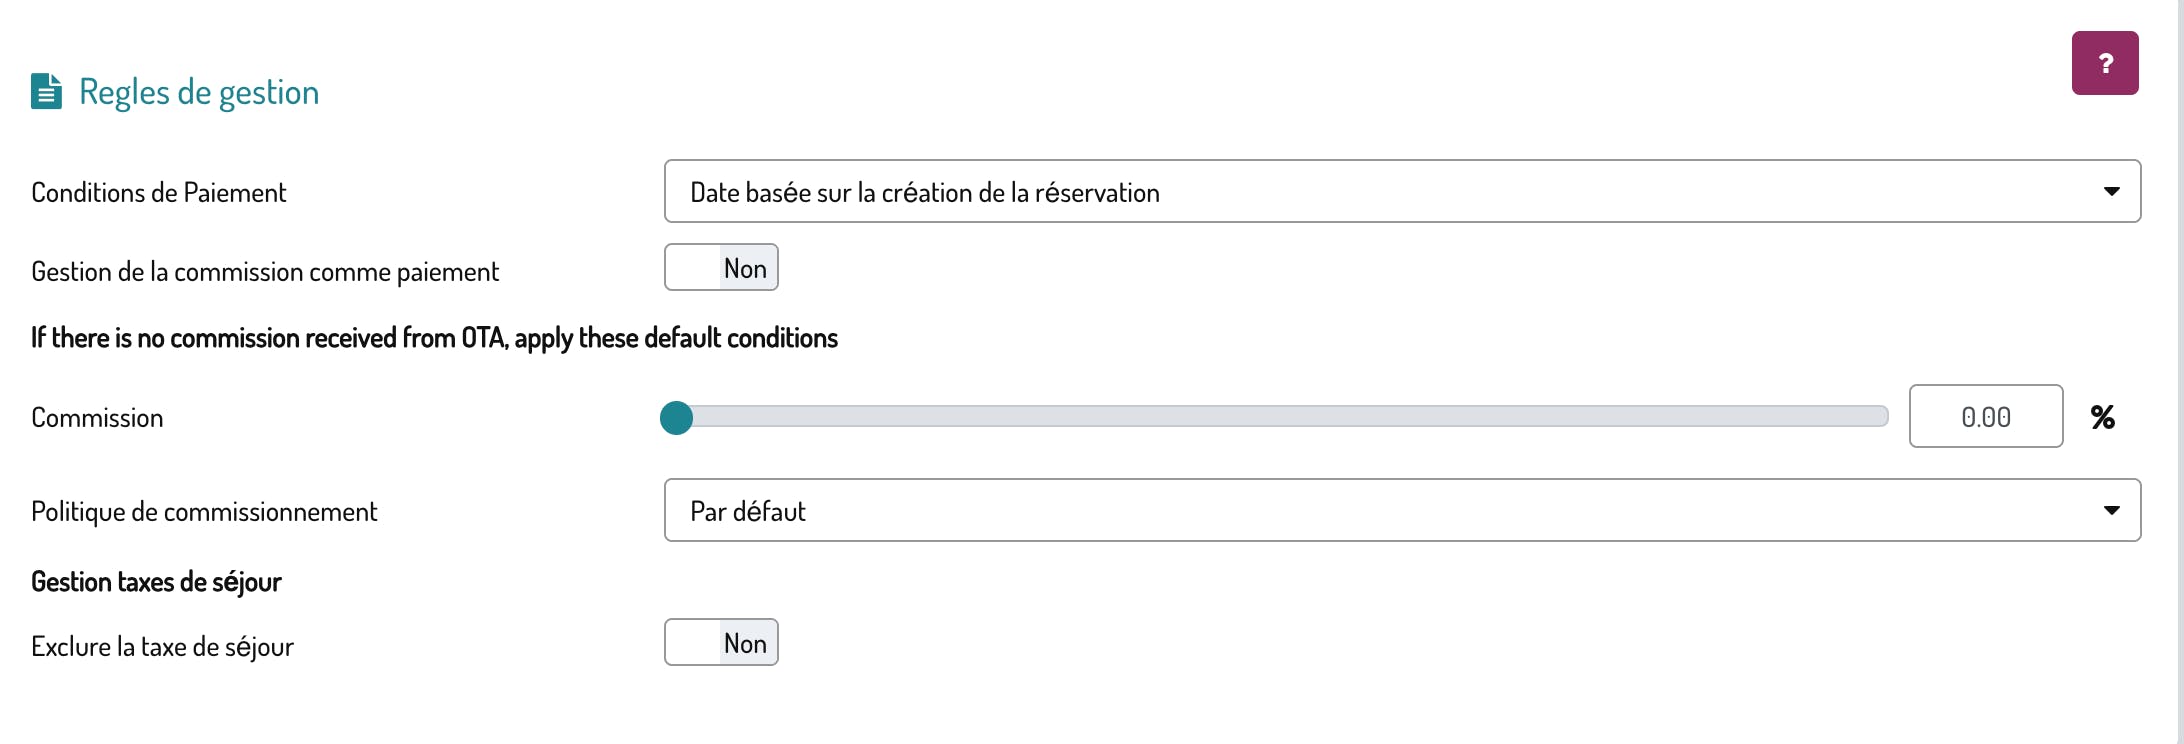
Task: Click the Exclure la taxe de séjour label
Action: [x=162, y=647]
